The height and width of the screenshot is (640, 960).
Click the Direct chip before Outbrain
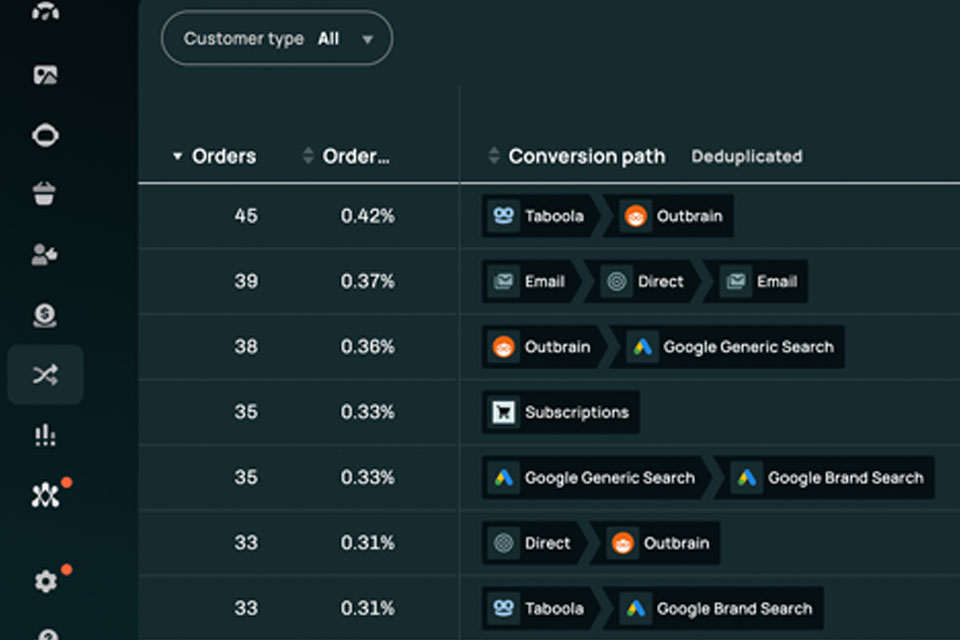530,543
